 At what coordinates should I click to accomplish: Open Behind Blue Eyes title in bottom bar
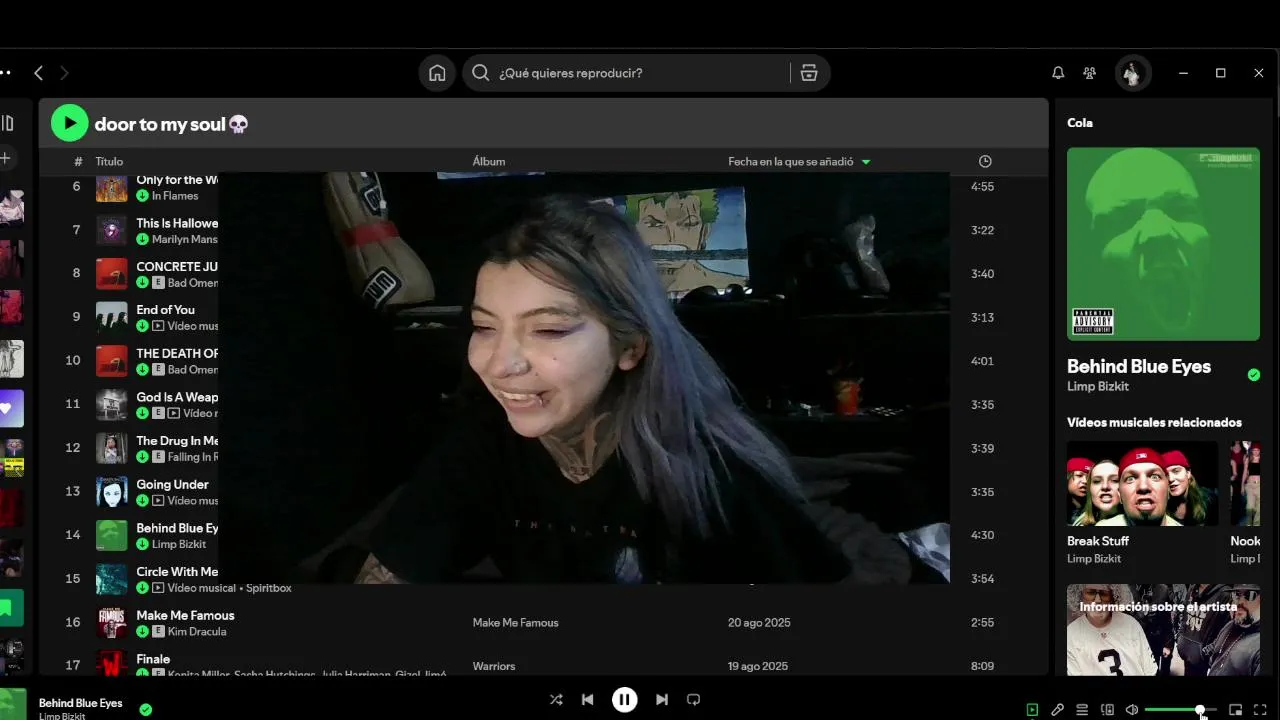coord(80,703)
